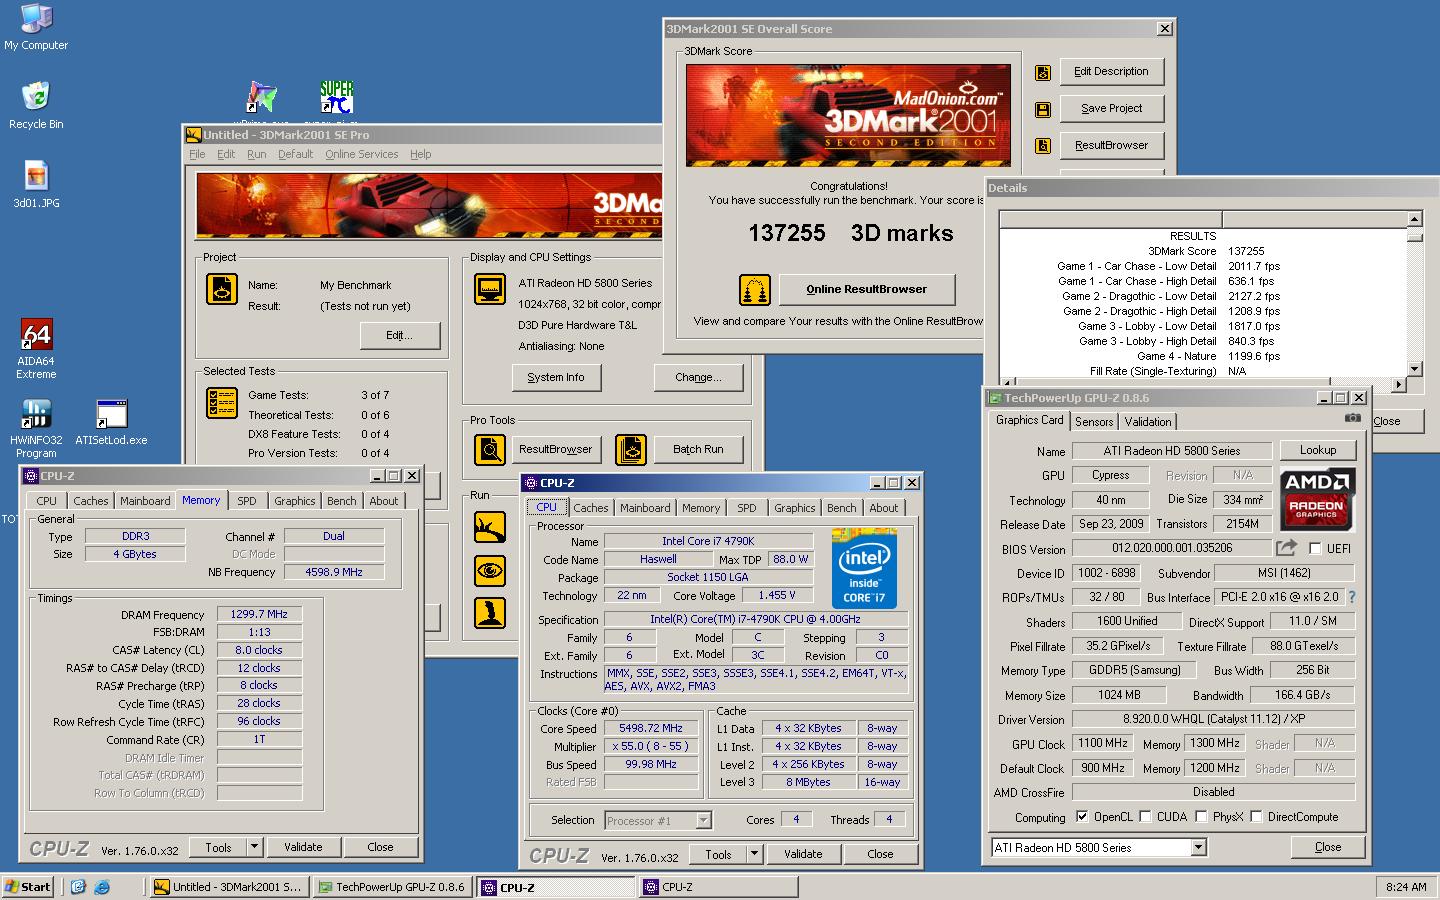Select the ATISetLod.exe desktop icon
The width and height of the screenshot is (1440, 900).
111,422
